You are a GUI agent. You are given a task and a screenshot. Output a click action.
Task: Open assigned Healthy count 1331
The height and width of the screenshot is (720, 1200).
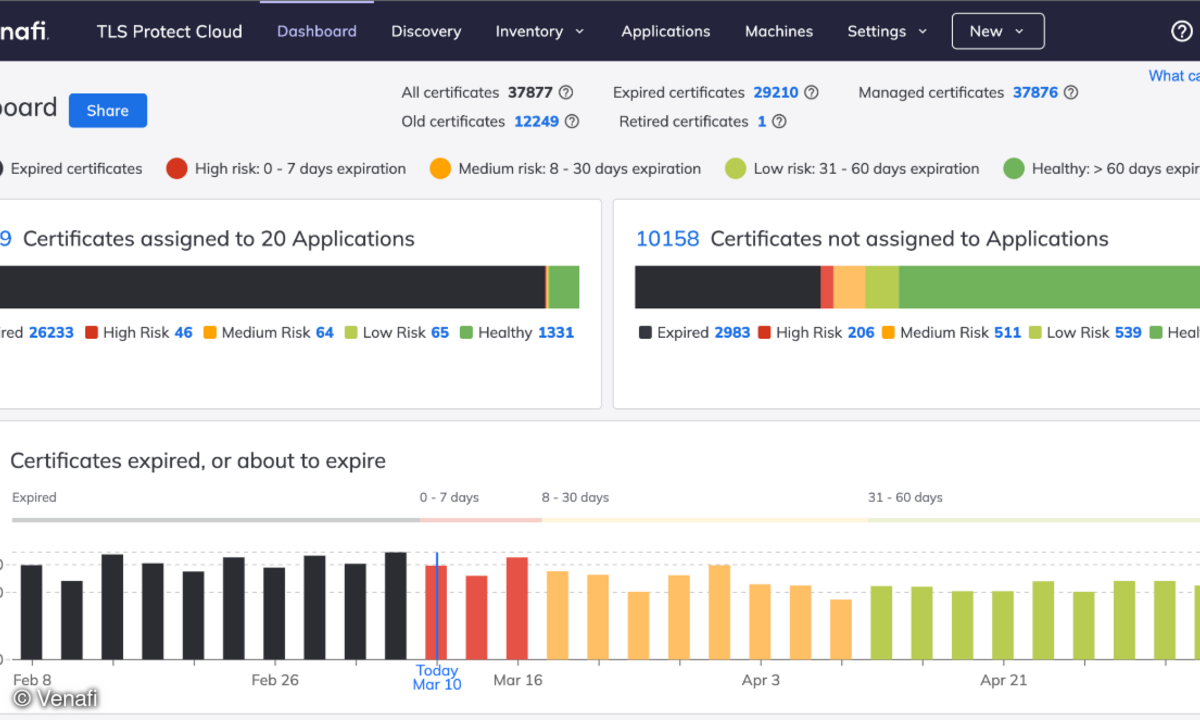point(556,332)
